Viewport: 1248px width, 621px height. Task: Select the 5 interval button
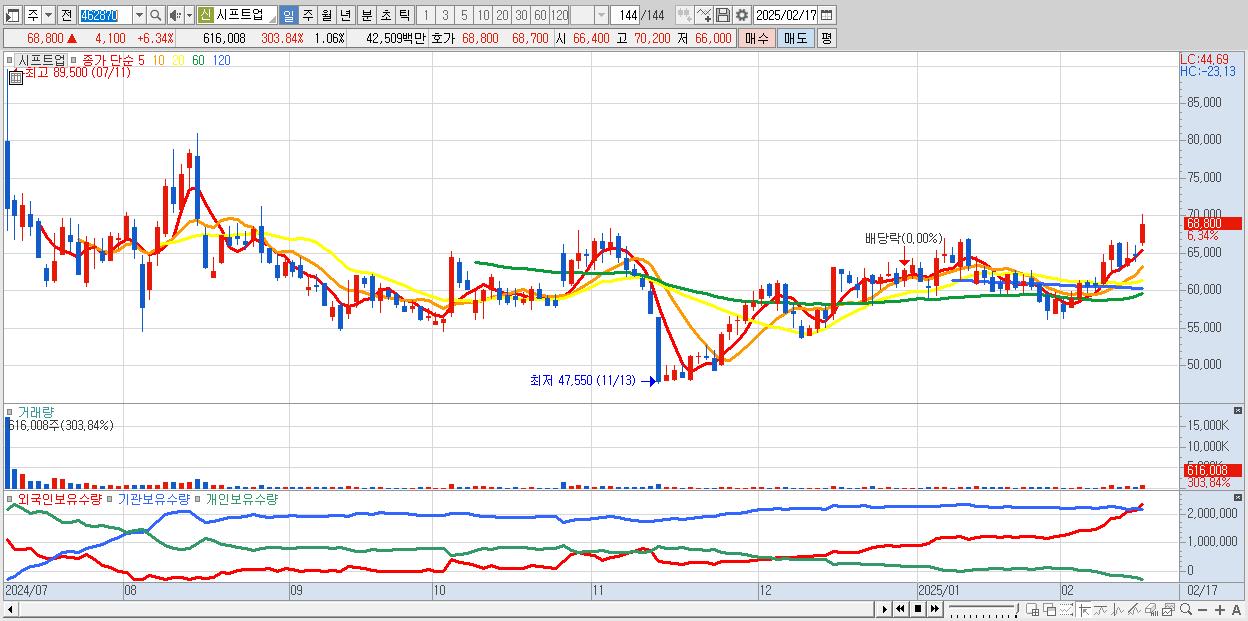(x=464, y=15)
